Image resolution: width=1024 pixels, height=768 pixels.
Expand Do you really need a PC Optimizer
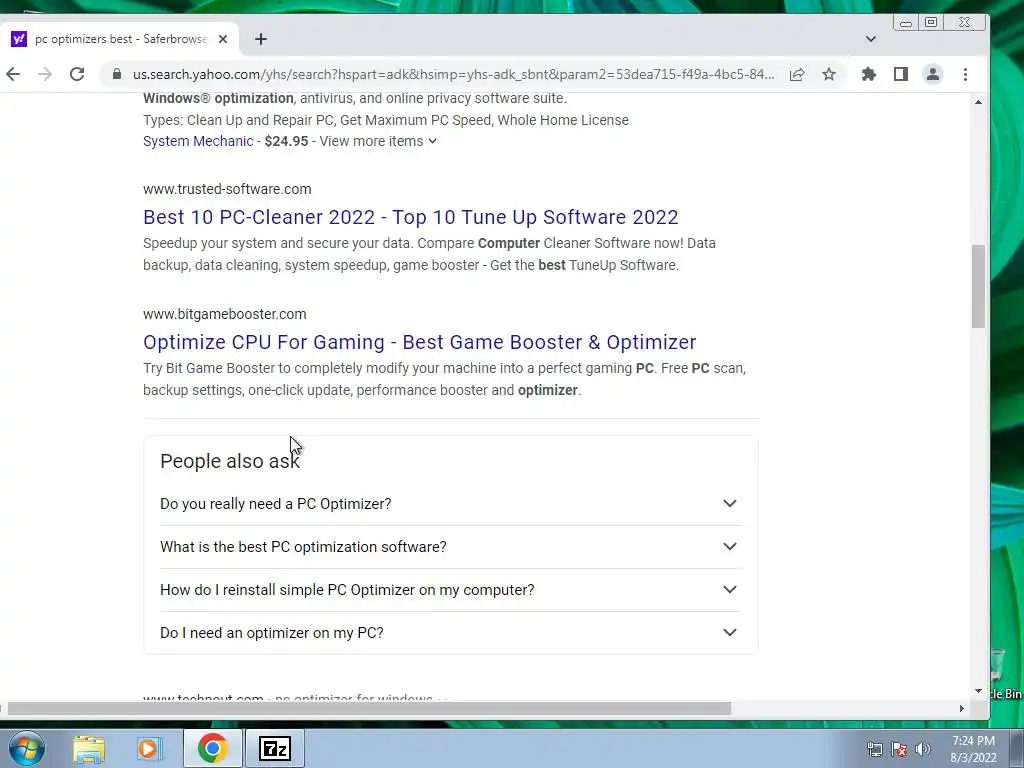(x=450, y=504)
